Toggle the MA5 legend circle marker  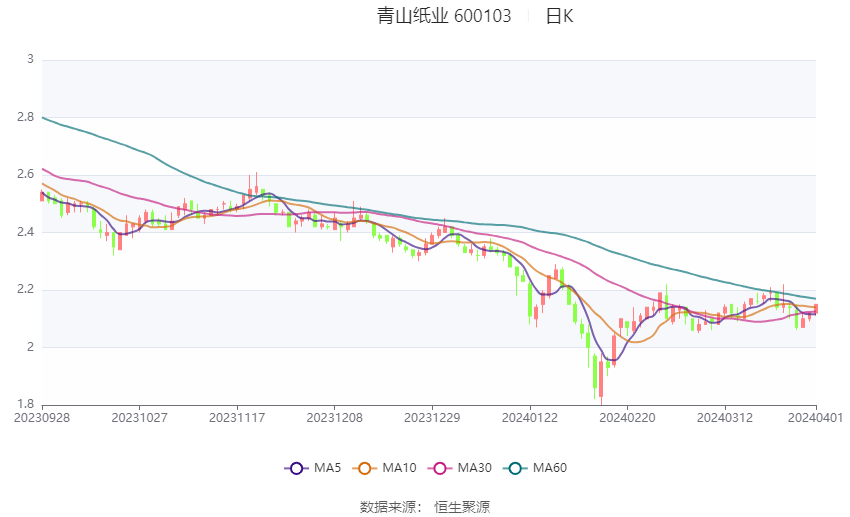point(294,468)
